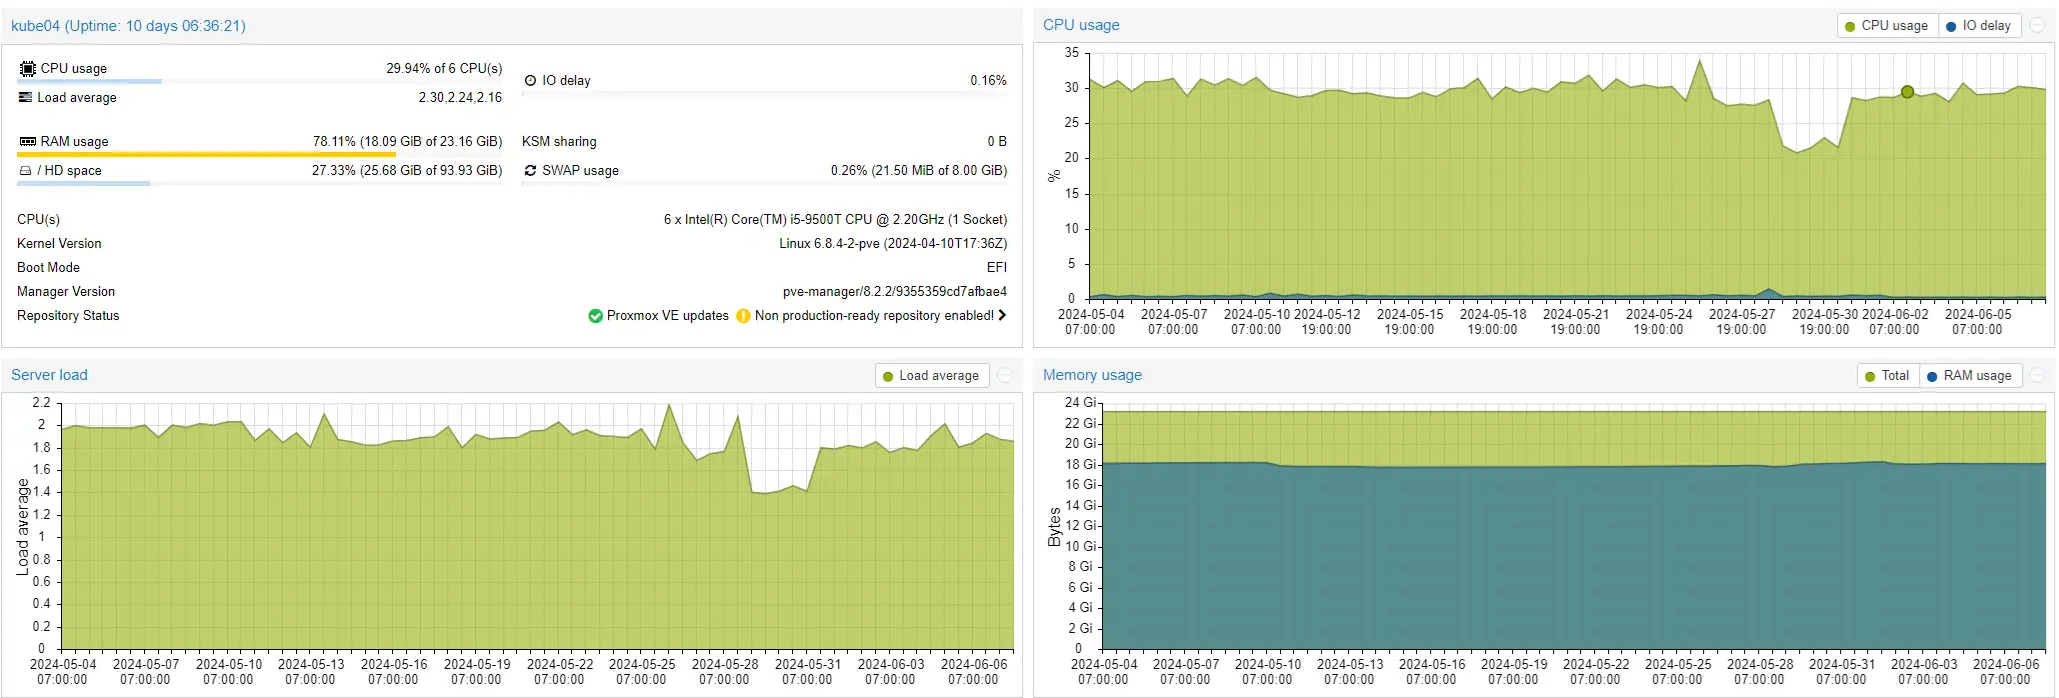This screenshot has height=698, width=2059.
Task: Click the IO delay clock icon
Action: (530, 81)
